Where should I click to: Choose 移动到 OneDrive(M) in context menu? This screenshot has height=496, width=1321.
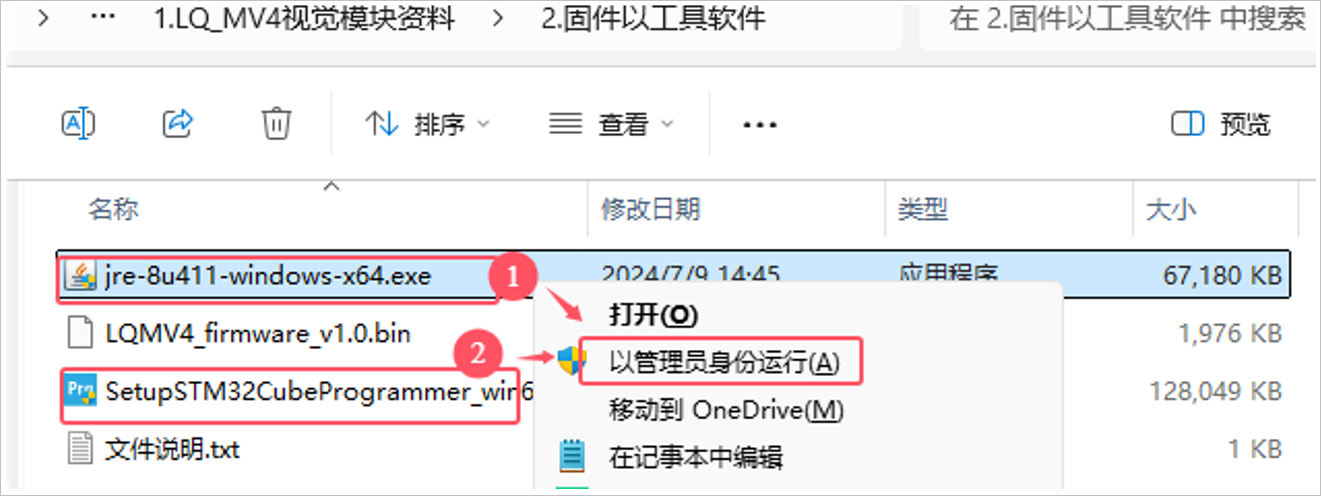point(726,410)
